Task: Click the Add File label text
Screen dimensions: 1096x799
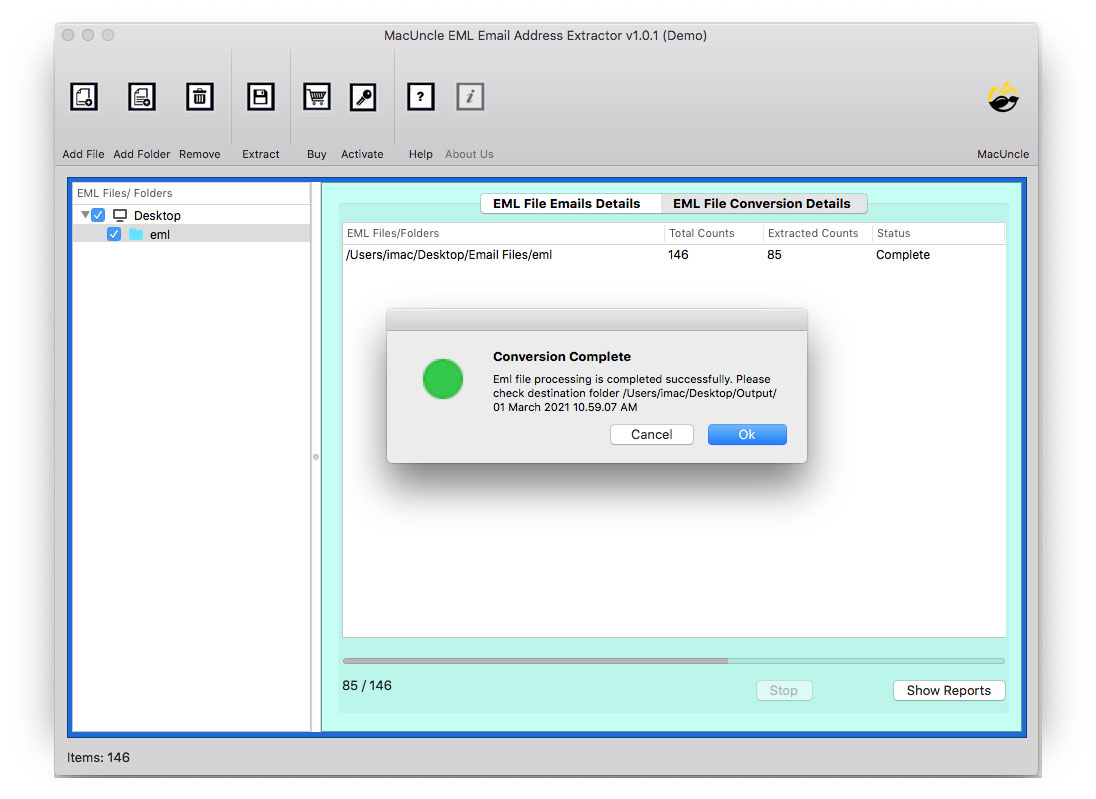Action: pyautogui.click(x=83, y=154)
